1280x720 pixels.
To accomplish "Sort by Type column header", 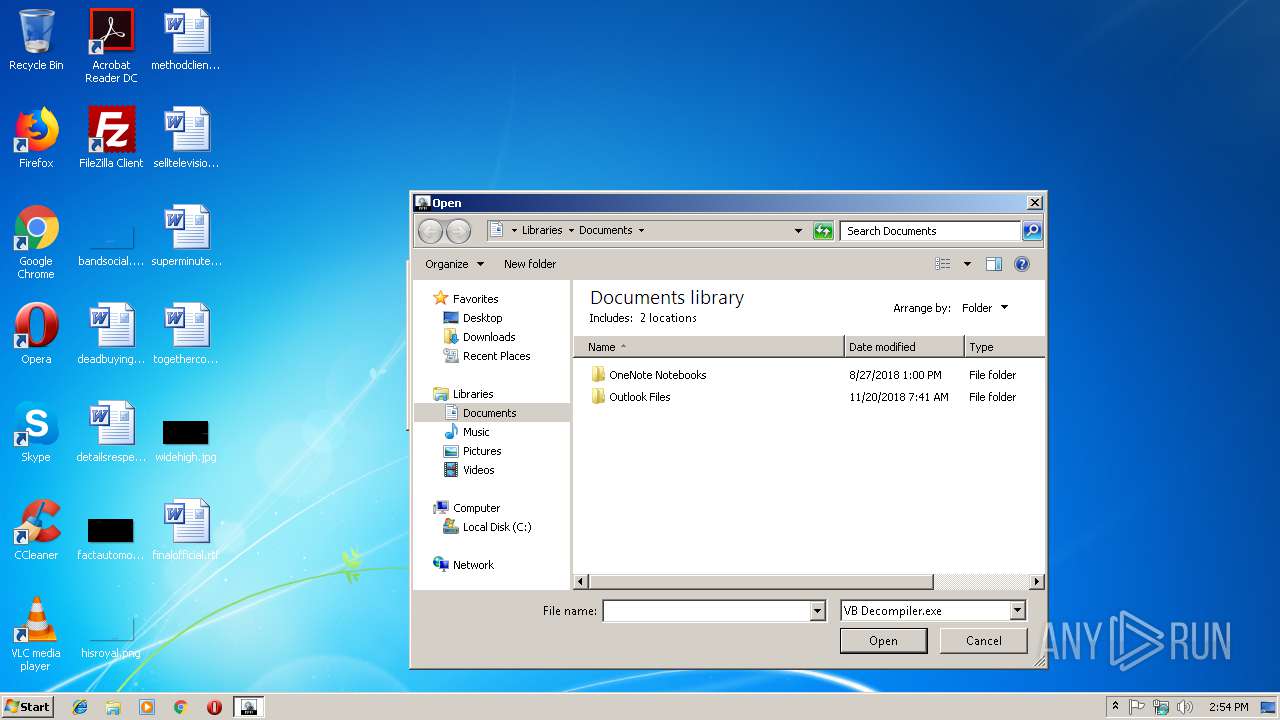I will click(1004, 347).
